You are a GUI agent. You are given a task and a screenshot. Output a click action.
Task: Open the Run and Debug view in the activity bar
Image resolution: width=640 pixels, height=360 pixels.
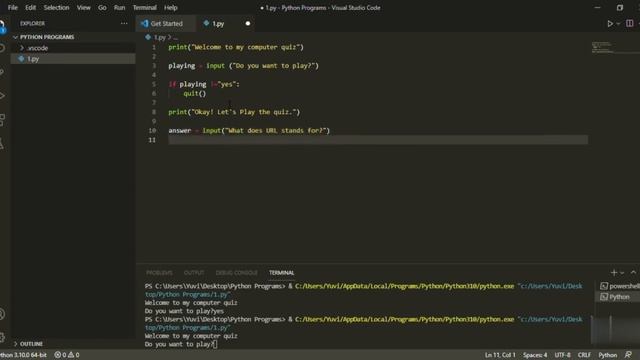2,96
